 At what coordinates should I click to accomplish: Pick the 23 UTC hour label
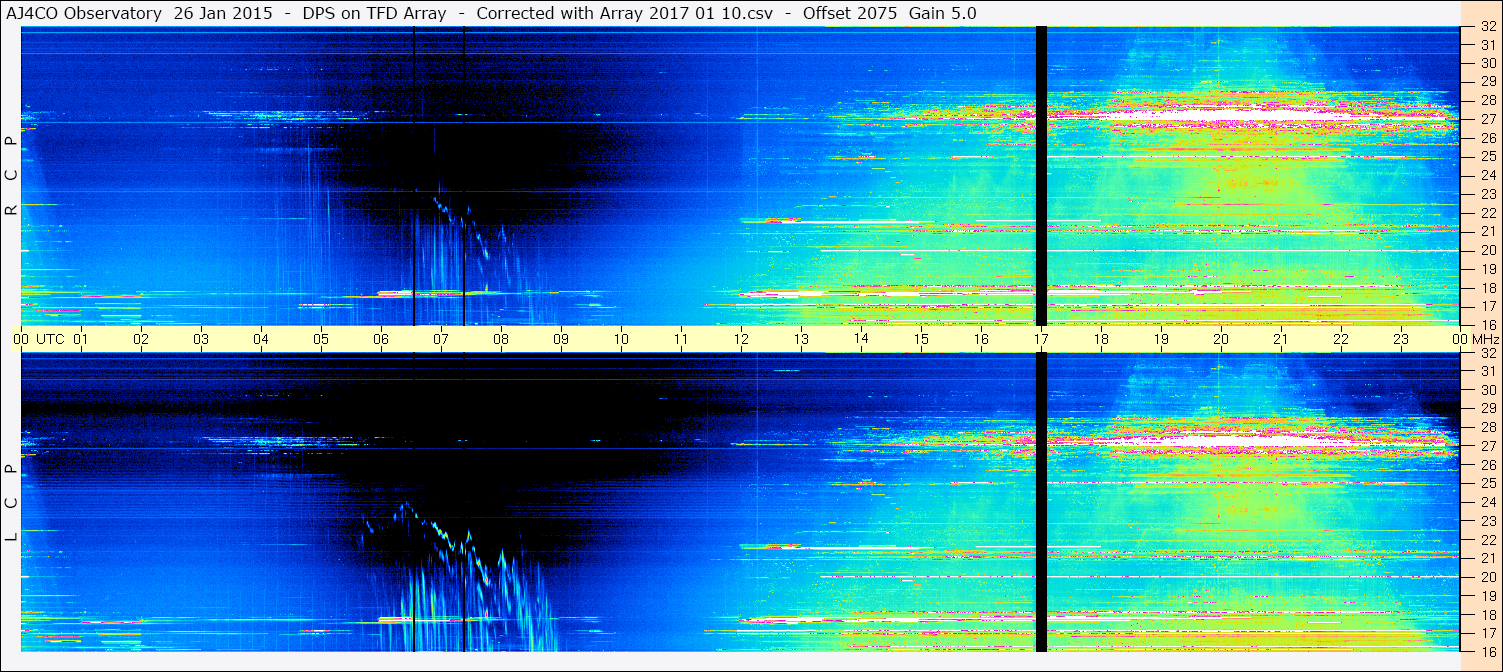click(1401, 339)
